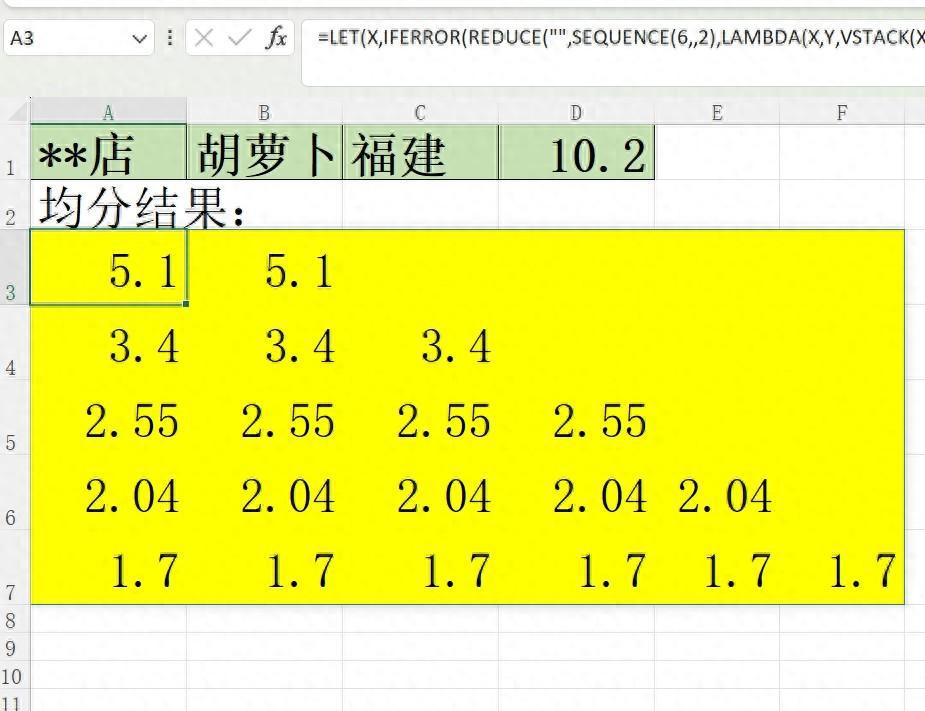Select row 10 header
The height and width of the screenshot is (711, 925).
(x=15, y=674)
